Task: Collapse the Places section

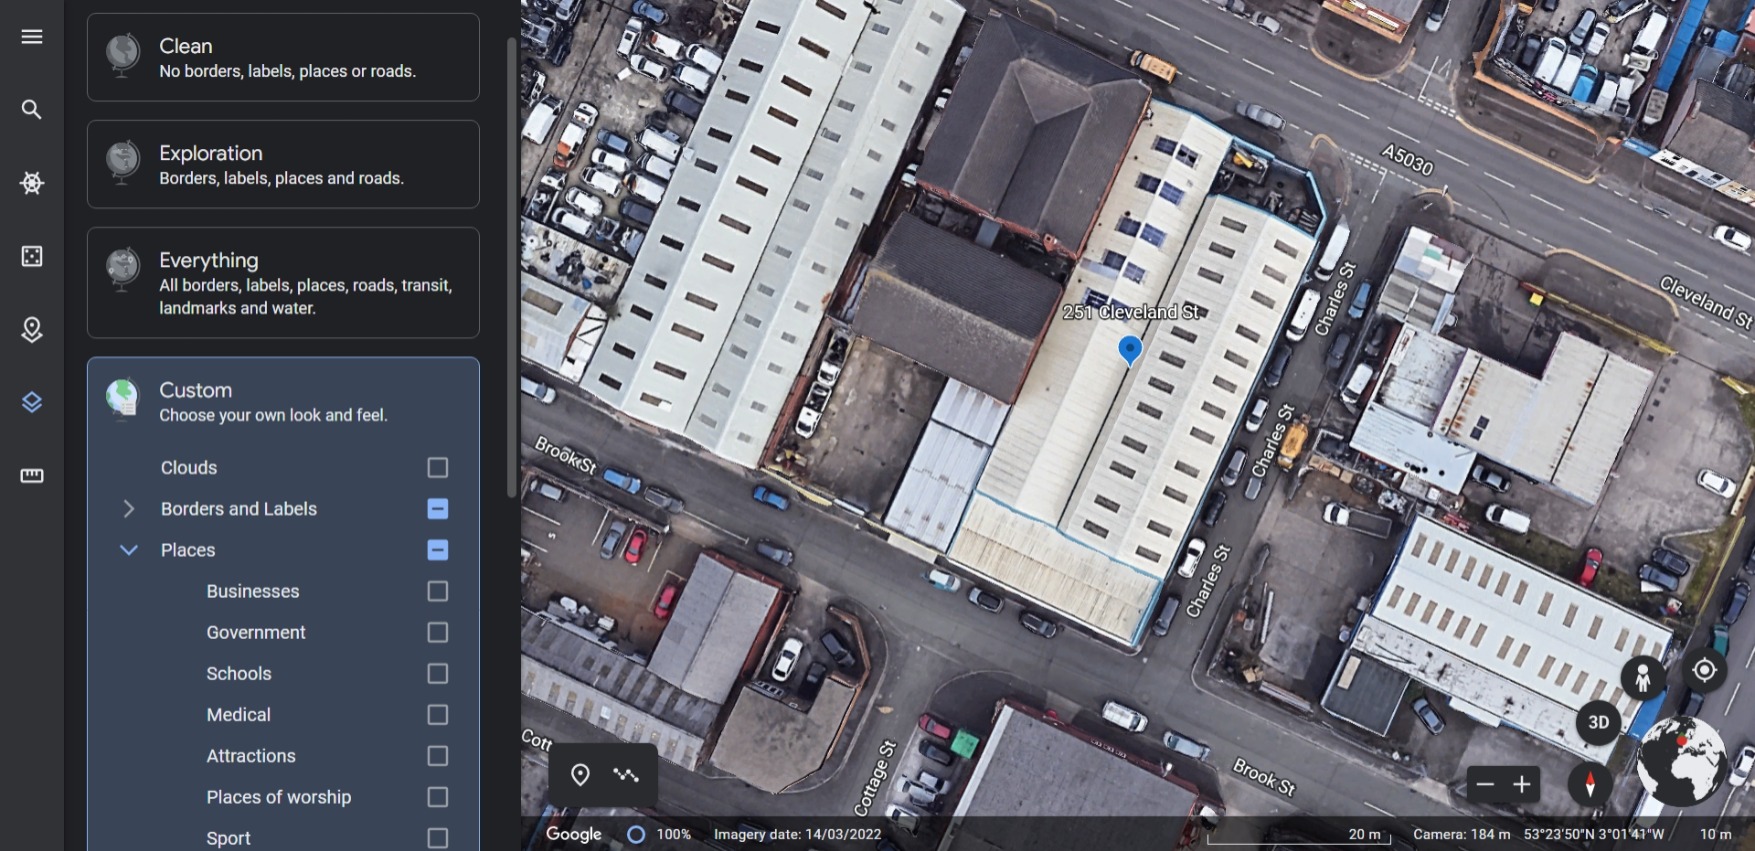Action: 128,550
